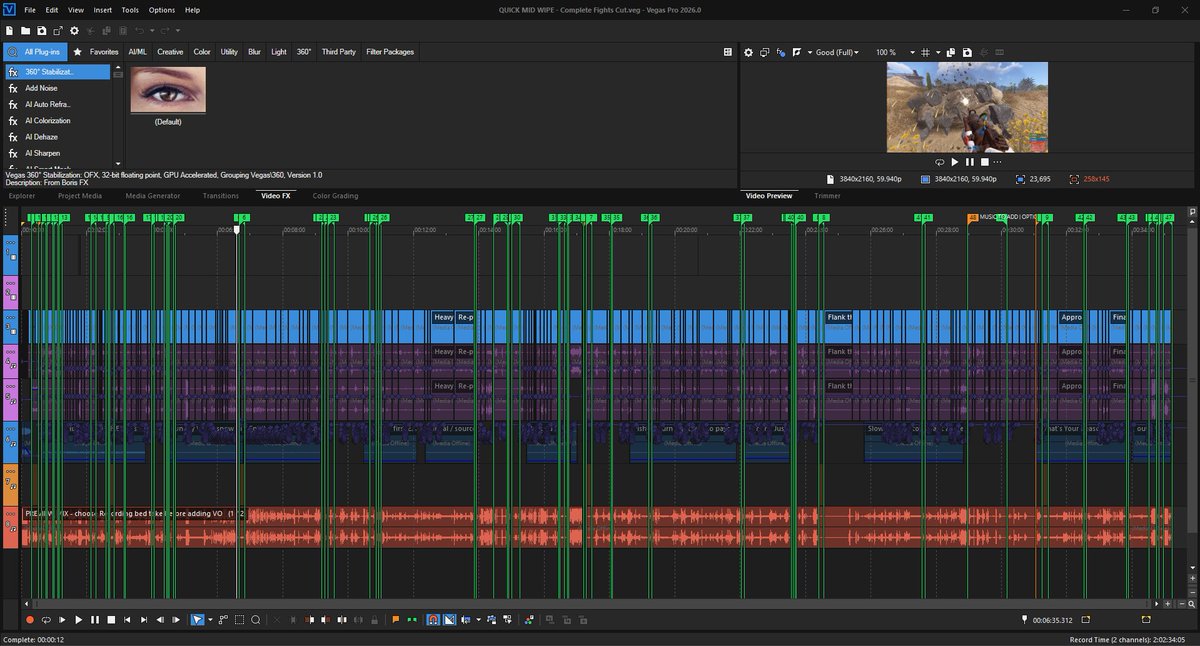Filter plug-ins by Creative category
This screenshot has width=1200, height=646.
point(170,52)
